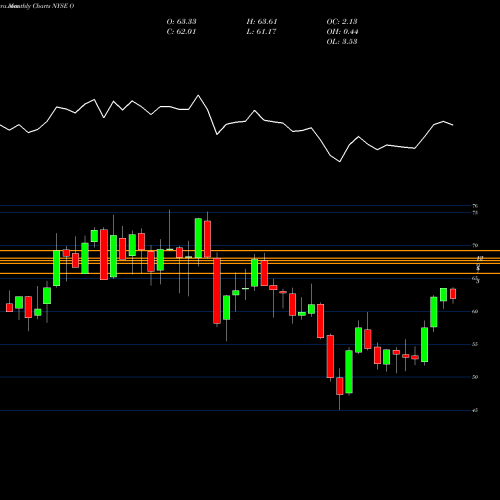Click the lowest red candle near 45
The height and width of the screenshot is (500, 500).
click(x=340, y=386)
